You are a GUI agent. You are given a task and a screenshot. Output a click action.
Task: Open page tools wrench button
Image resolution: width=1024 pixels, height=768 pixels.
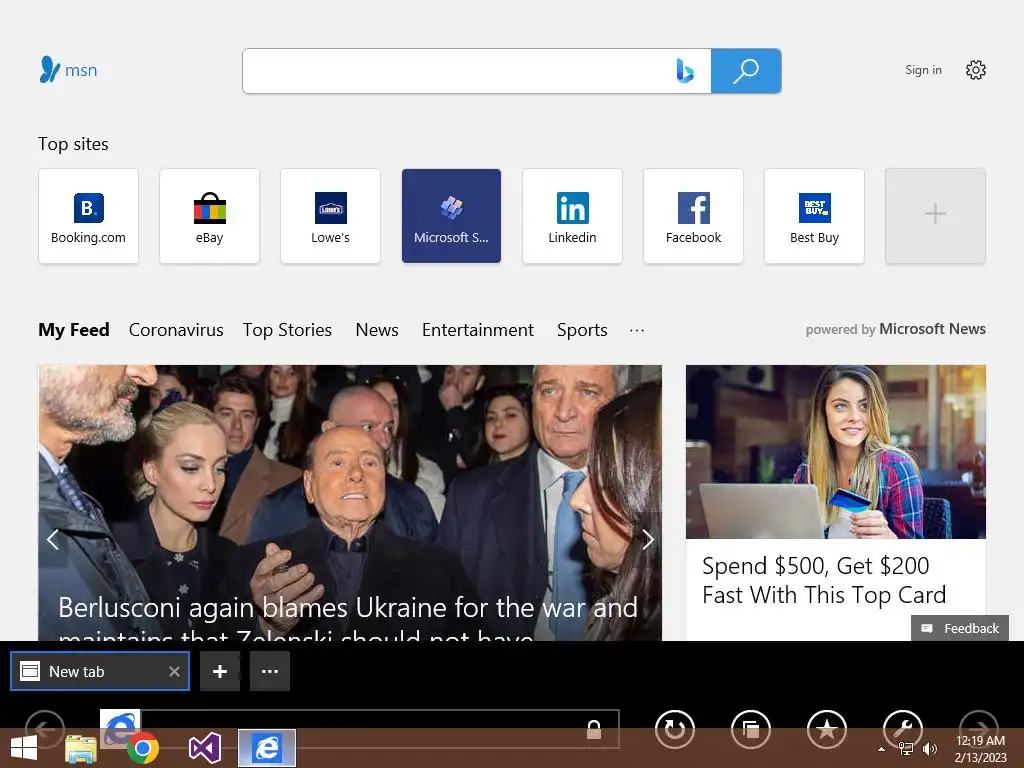(903, 729)
